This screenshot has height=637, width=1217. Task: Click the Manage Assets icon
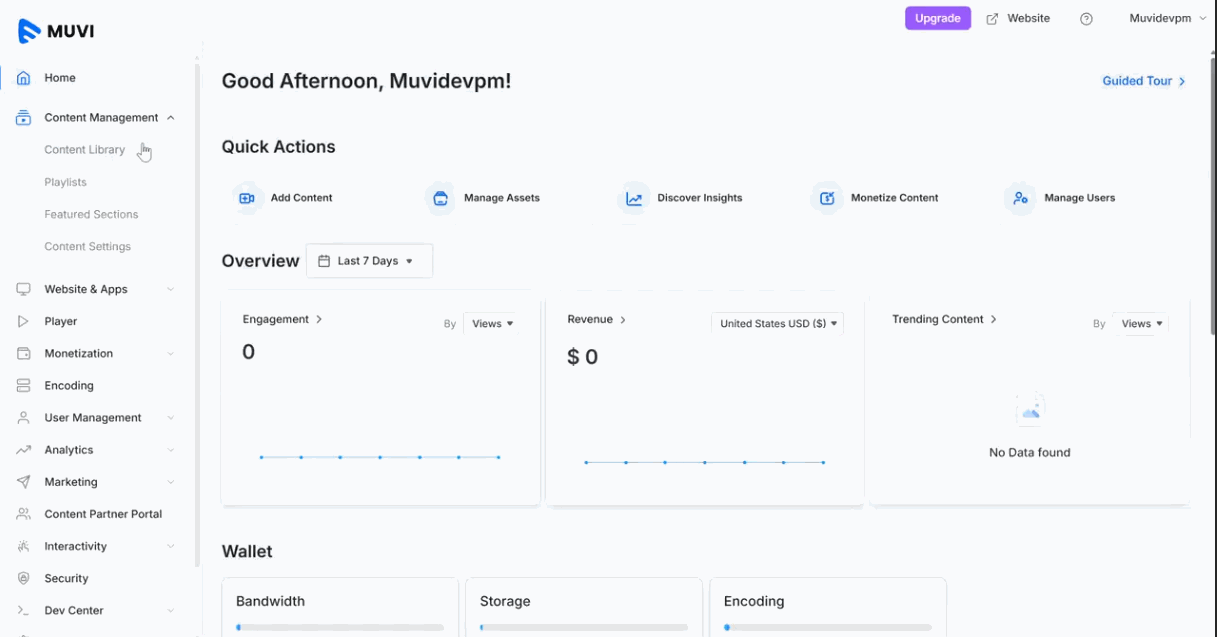pos(440,198)
